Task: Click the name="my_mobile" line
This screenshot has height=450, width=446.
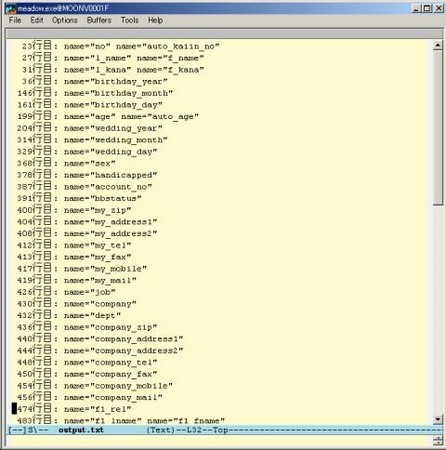Action: 82,269
